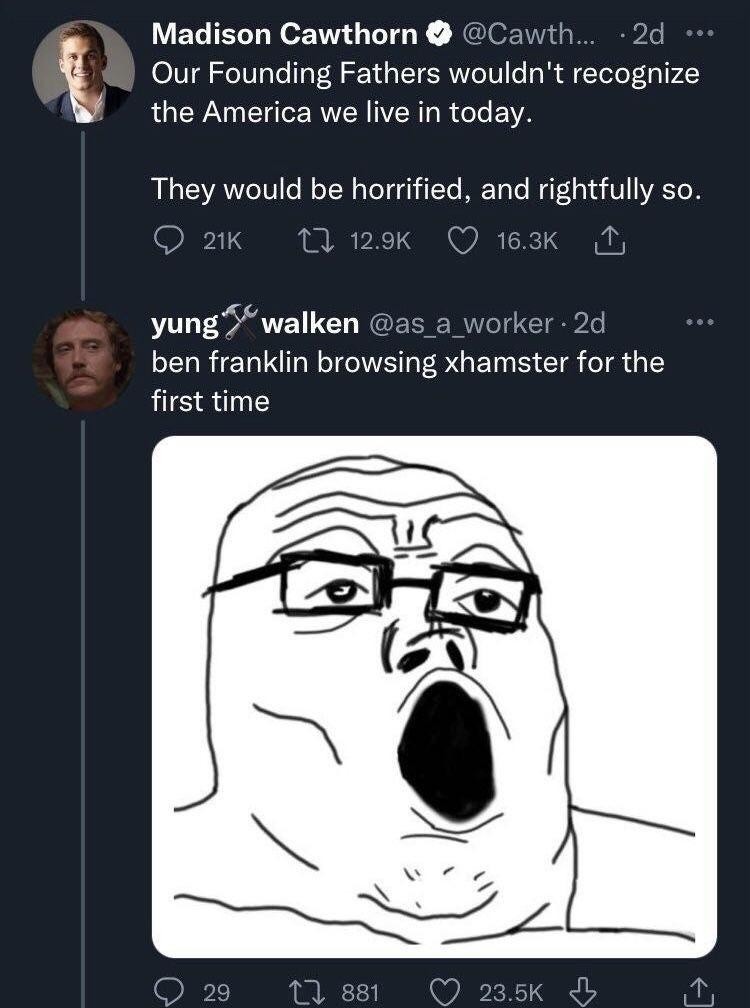This screenshot has height=1008, width=750.
Task: Click the Madison Cawthorn display name
Action: 285,35
